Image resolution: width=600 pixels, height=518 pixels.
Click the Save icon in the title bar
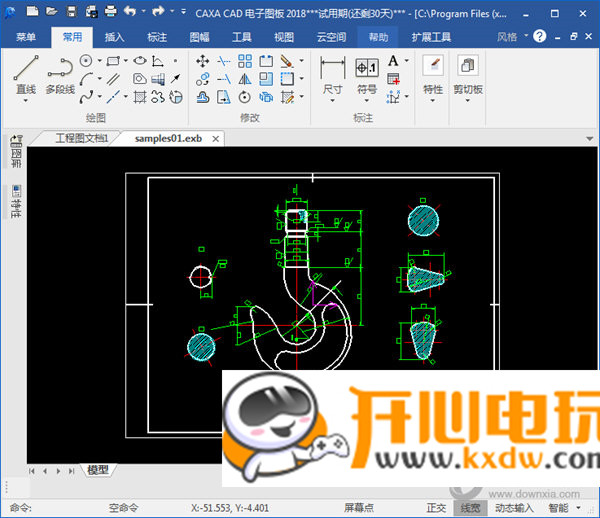point(72,12)
